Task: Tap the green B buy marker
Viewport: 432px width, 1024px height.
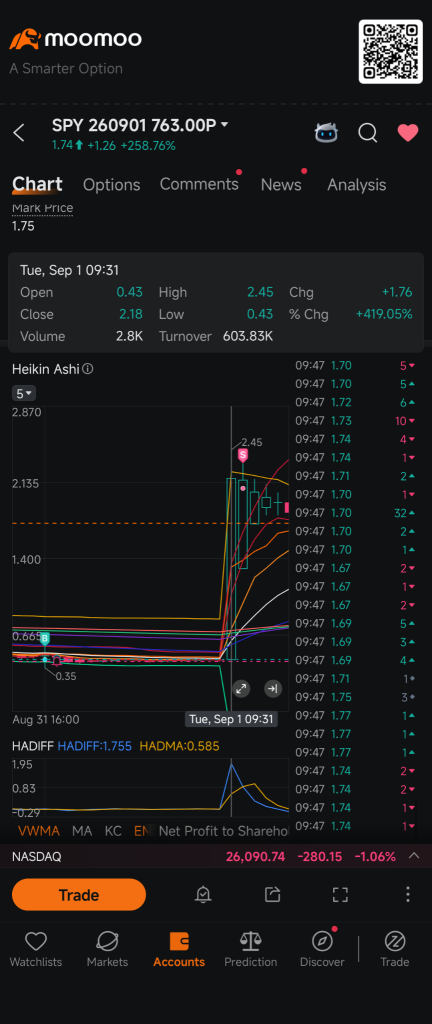Action: pyautogui.click(x=45, y=639)
